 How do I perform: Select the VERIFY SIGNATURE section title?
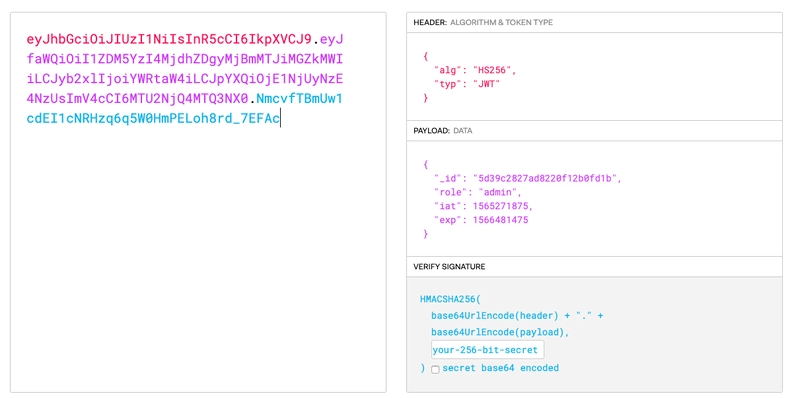(449, 266)
